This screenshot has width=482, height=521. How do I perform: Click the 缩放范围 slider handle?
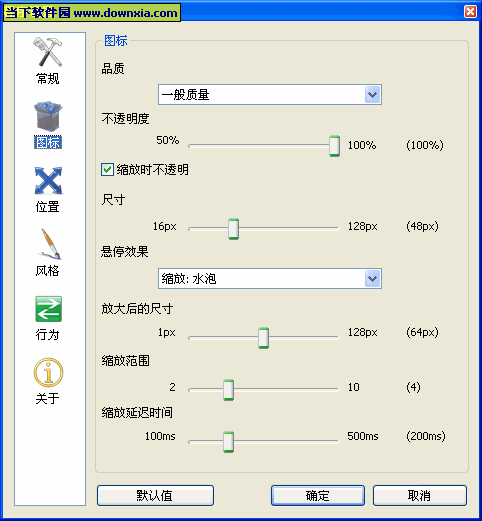(x=228, y=390)
